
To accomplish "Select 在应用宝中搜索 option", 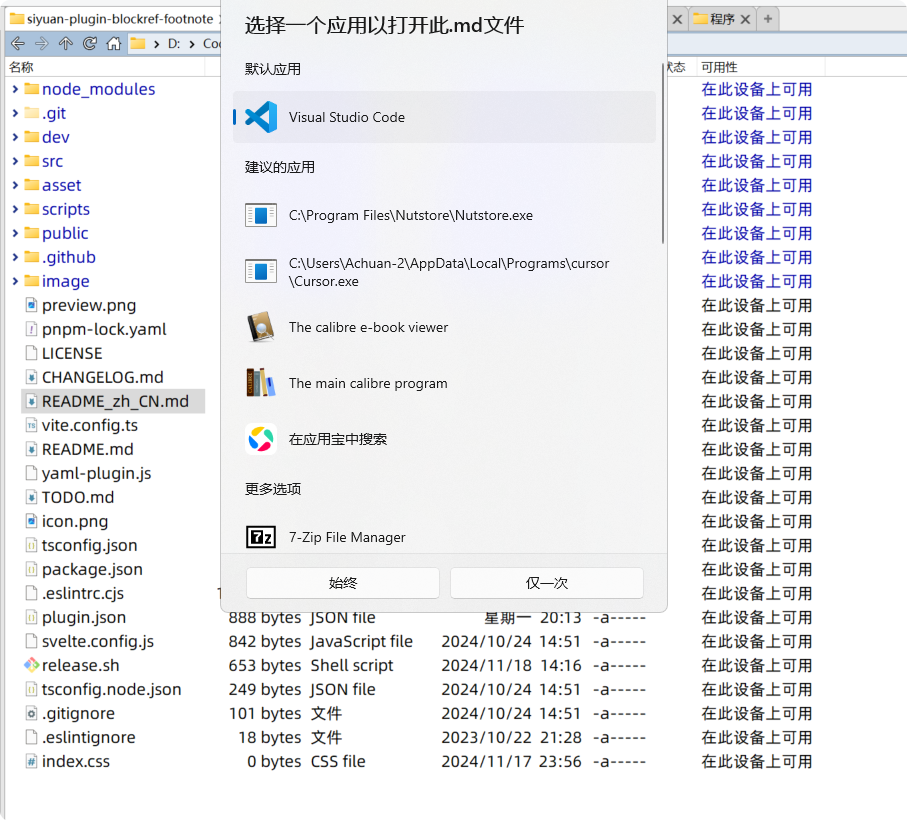I will click(444, 439).
